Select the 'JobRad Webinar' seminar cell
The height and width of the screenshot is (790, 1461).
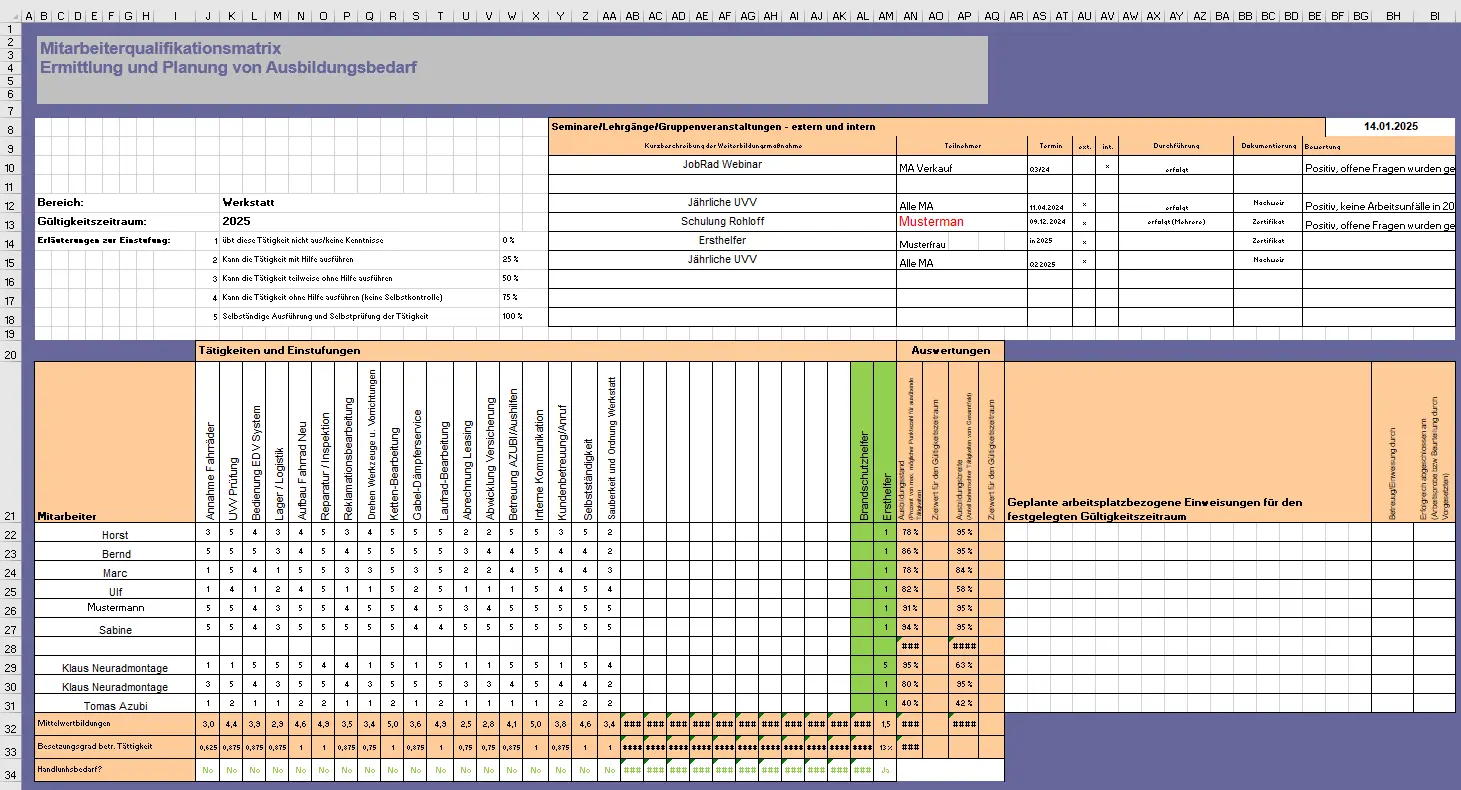721,164
